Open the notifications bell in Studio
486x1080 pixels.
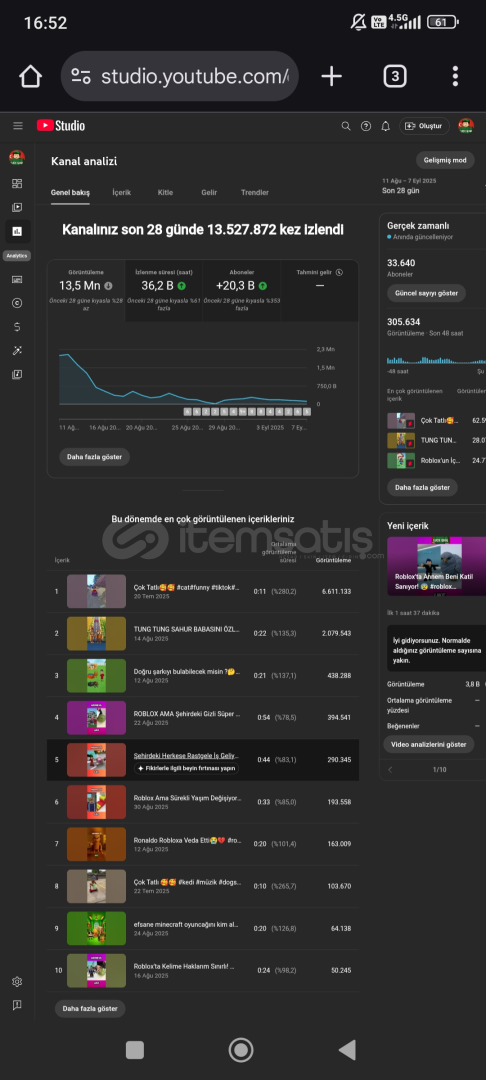[385, 126]
